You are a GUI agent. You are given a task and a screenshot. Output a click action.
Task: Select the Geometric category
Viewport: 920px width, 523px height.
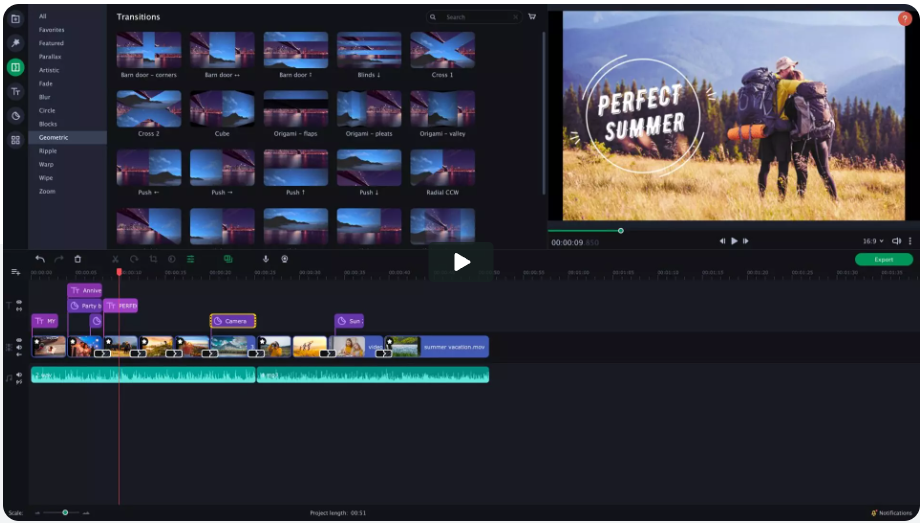(67, 137)
